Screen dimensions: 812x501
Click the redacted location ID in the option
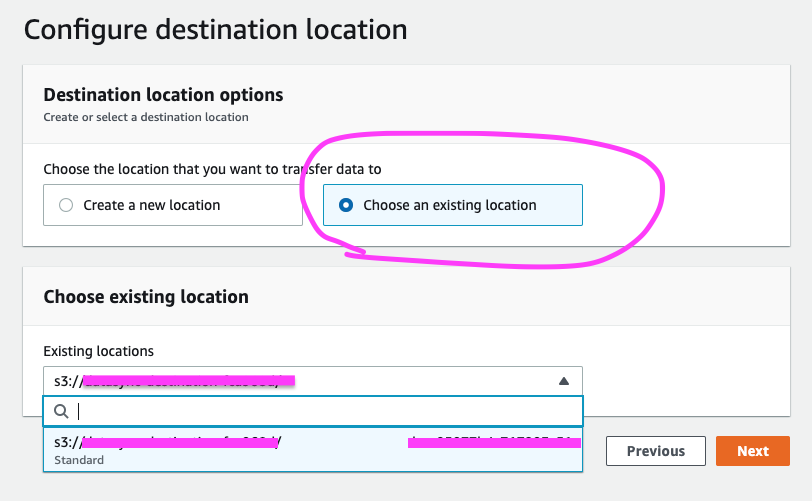pyautogui.click(x=494, y=442)
